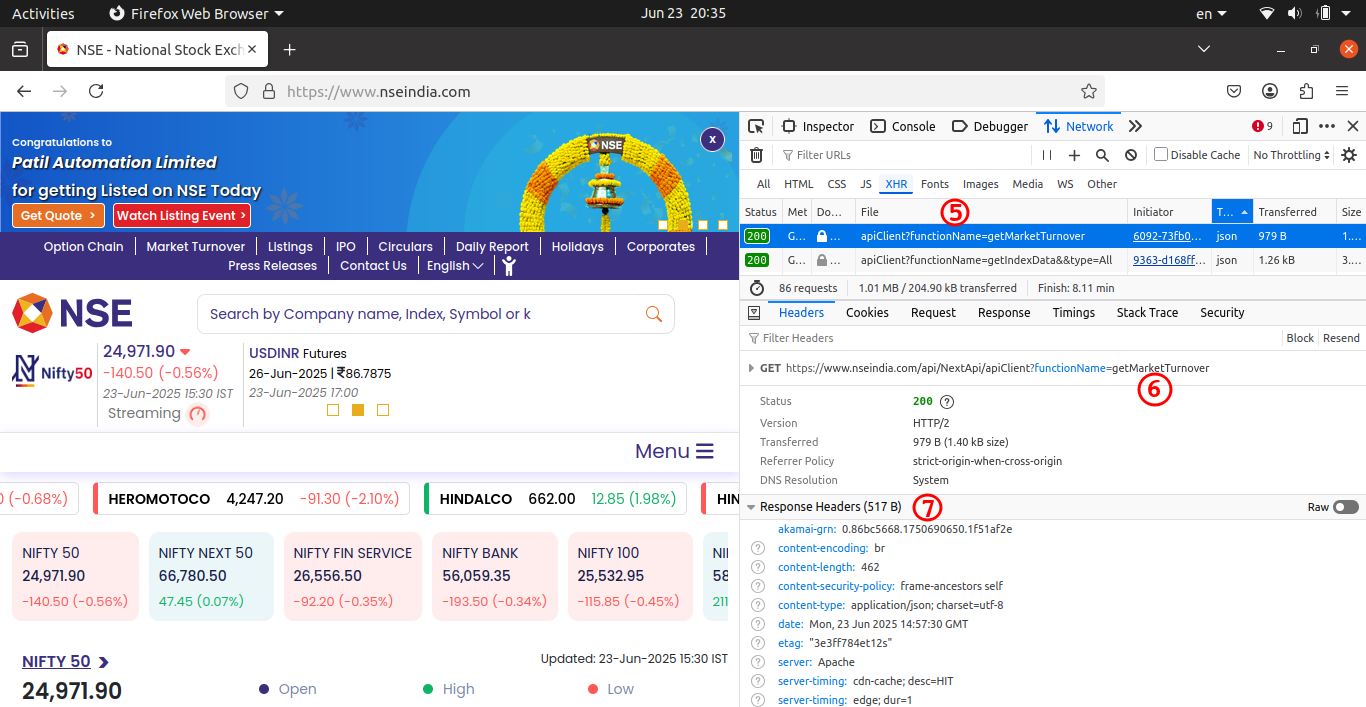Click the Filter Headers field
Image resolution: width=1366 pixels, height=707 pixels.
[1010, 338]
